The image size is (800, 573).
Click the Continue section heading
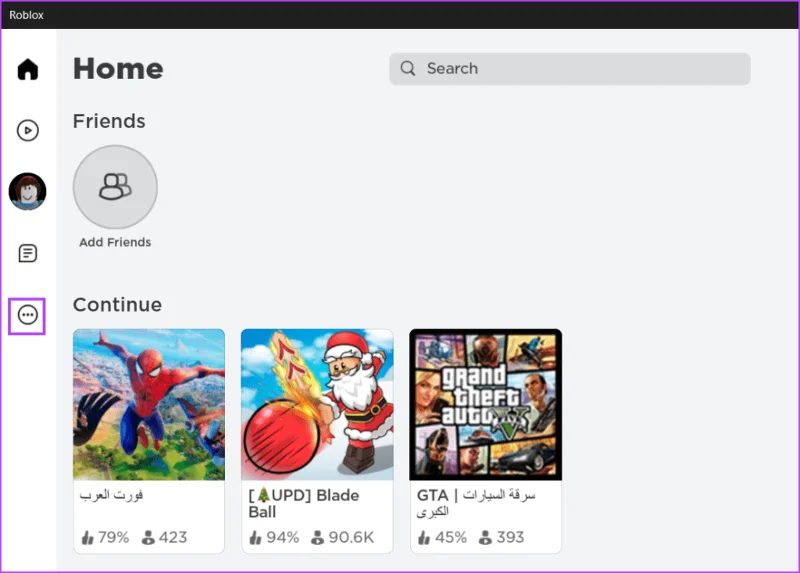[x=117, y=305]
